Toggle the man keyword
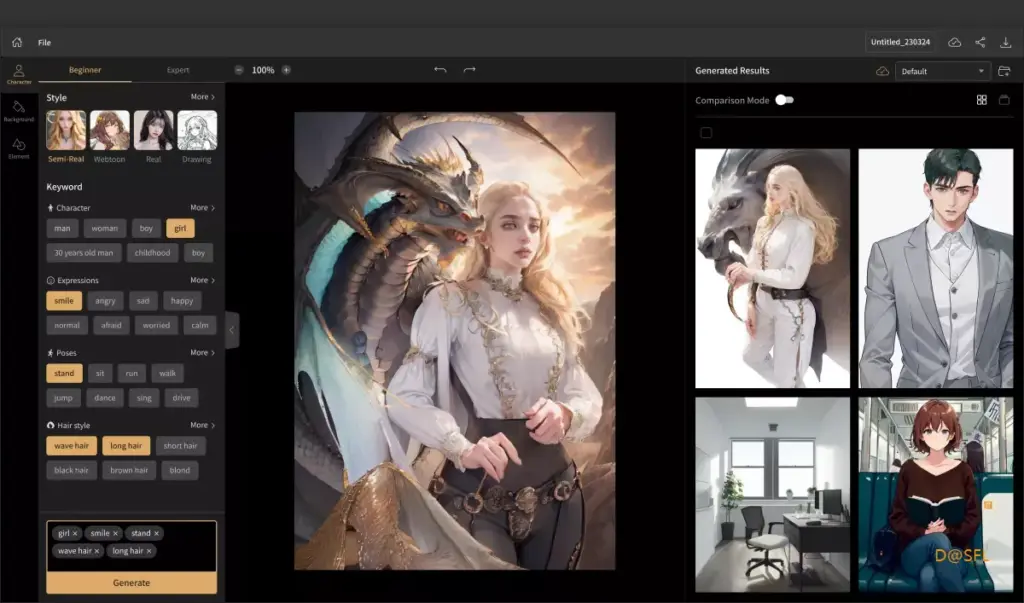This screenshot has width=1024, height=603. (62, 228)
